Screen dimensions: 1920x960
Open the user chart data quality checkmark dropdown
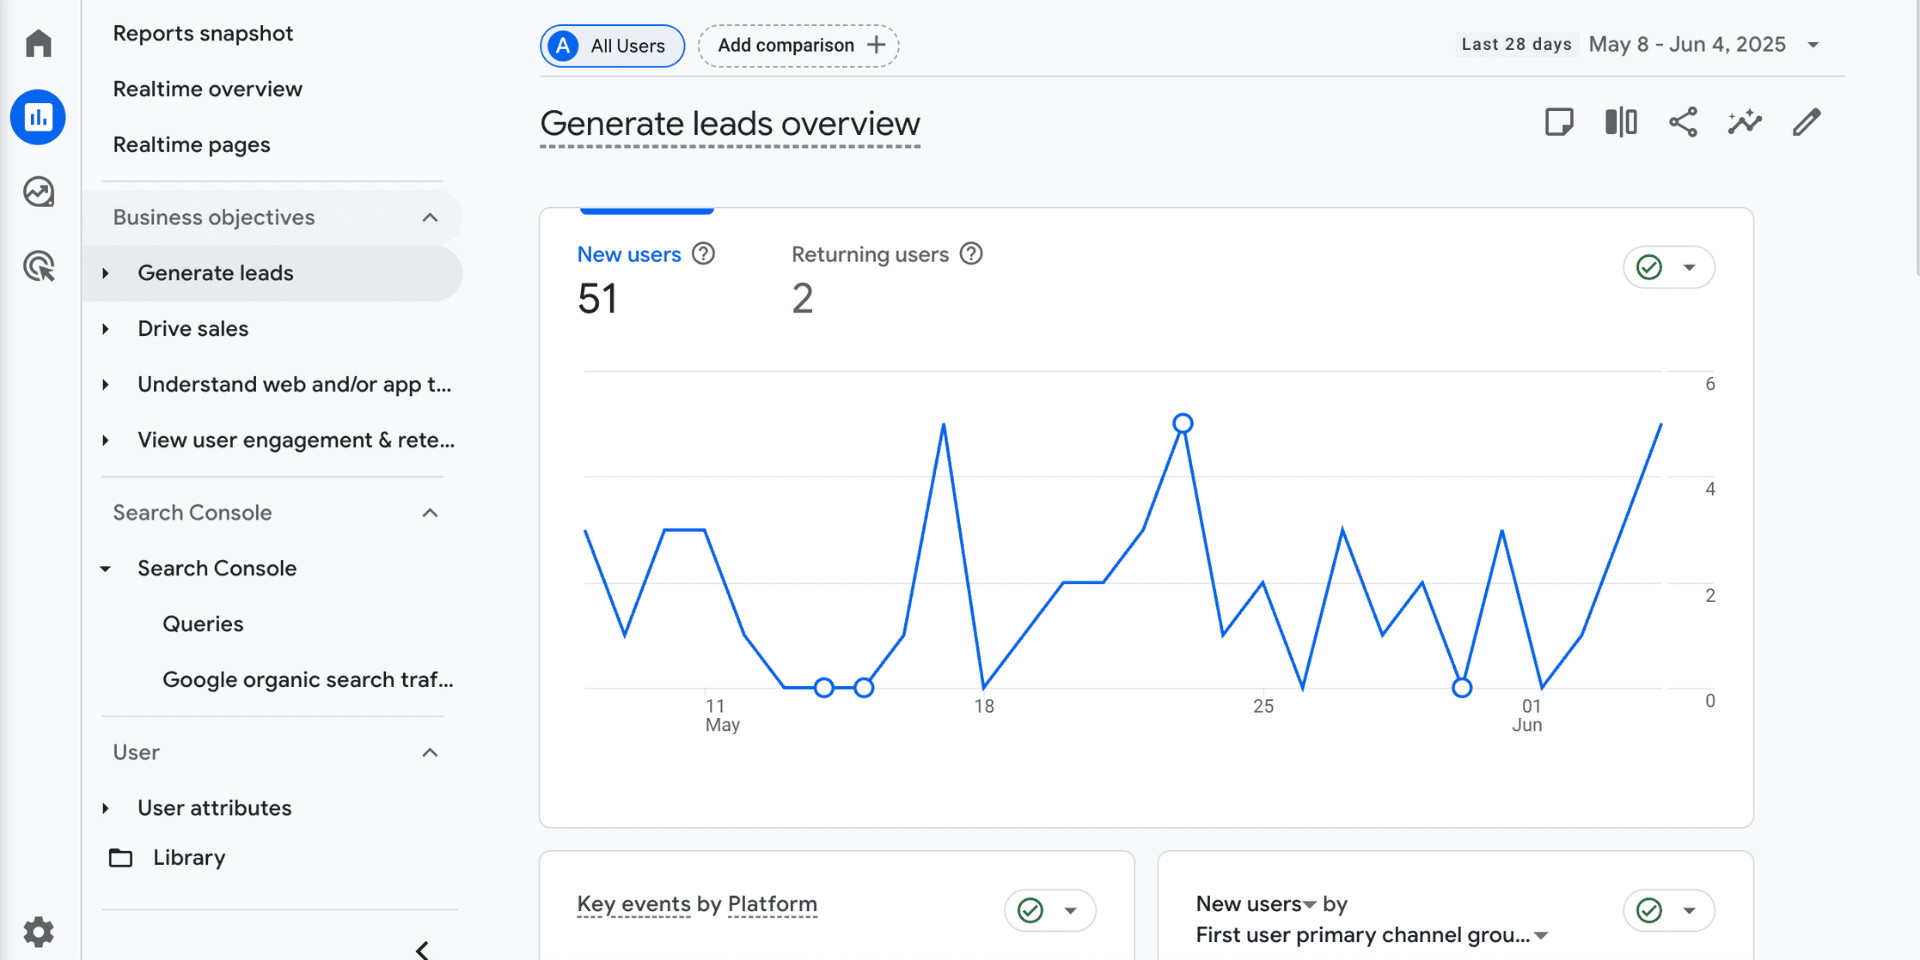[1668, 267]
